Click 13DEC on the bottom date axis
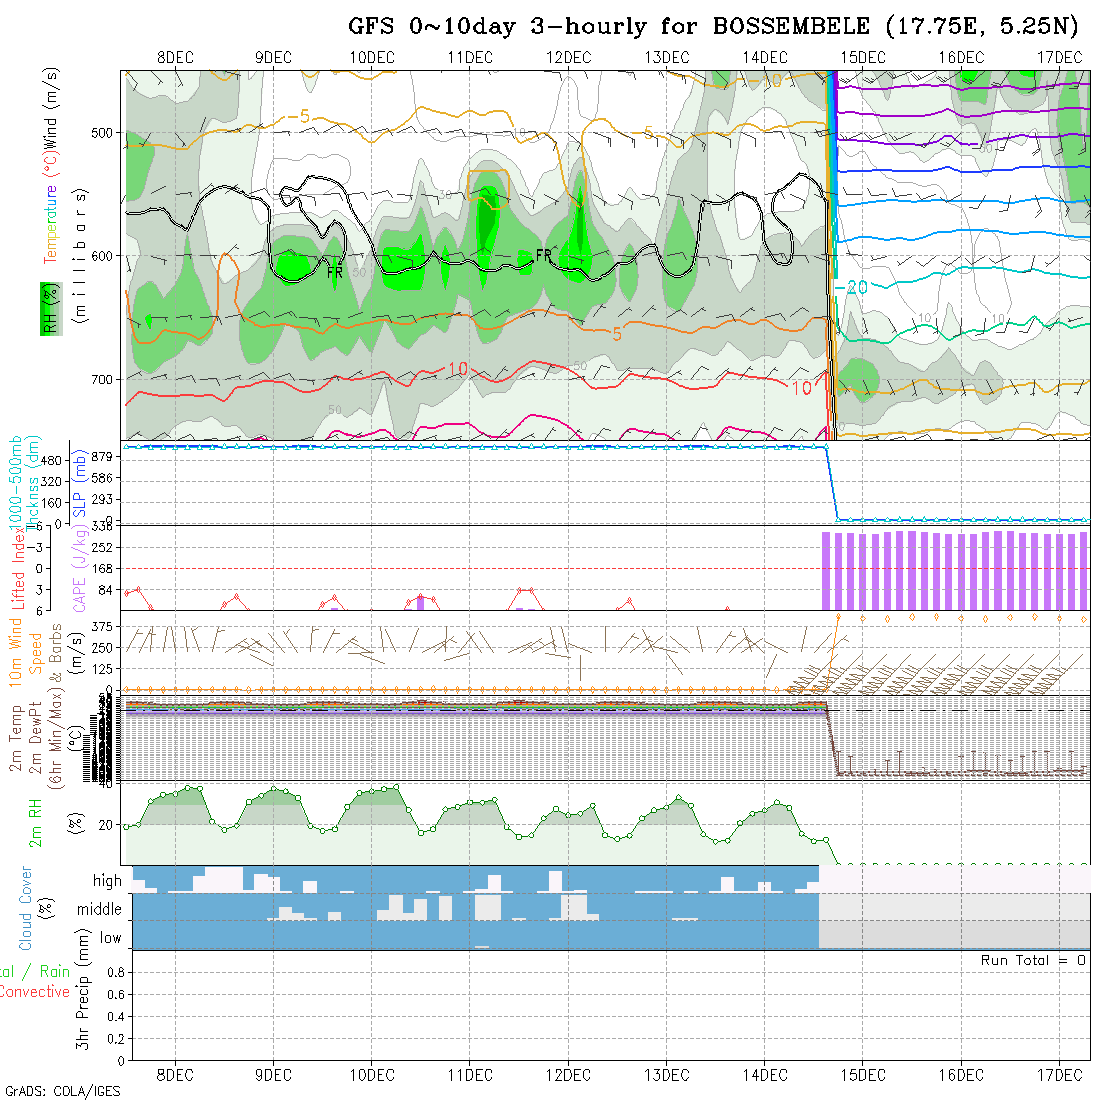Screen dimensions: 1100x1100 coord(667,1075)
